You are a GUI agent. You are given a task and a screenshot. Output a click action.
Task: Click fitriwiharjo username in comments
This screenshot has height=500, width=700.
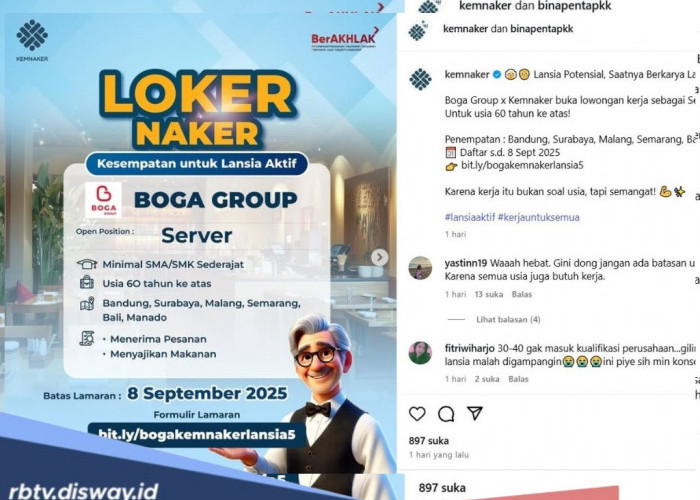point(470,348)
